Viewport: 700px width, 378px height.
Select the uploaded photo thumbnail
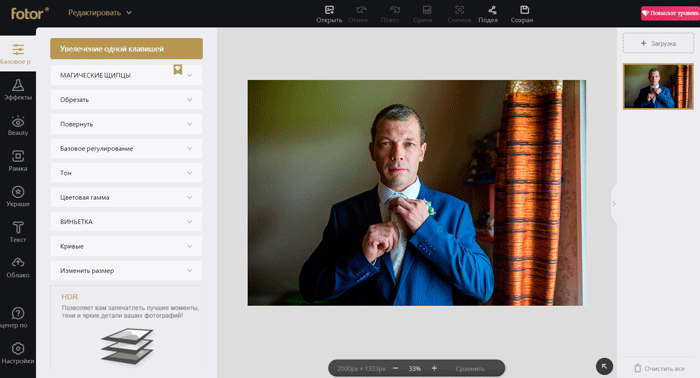[658, 86]
